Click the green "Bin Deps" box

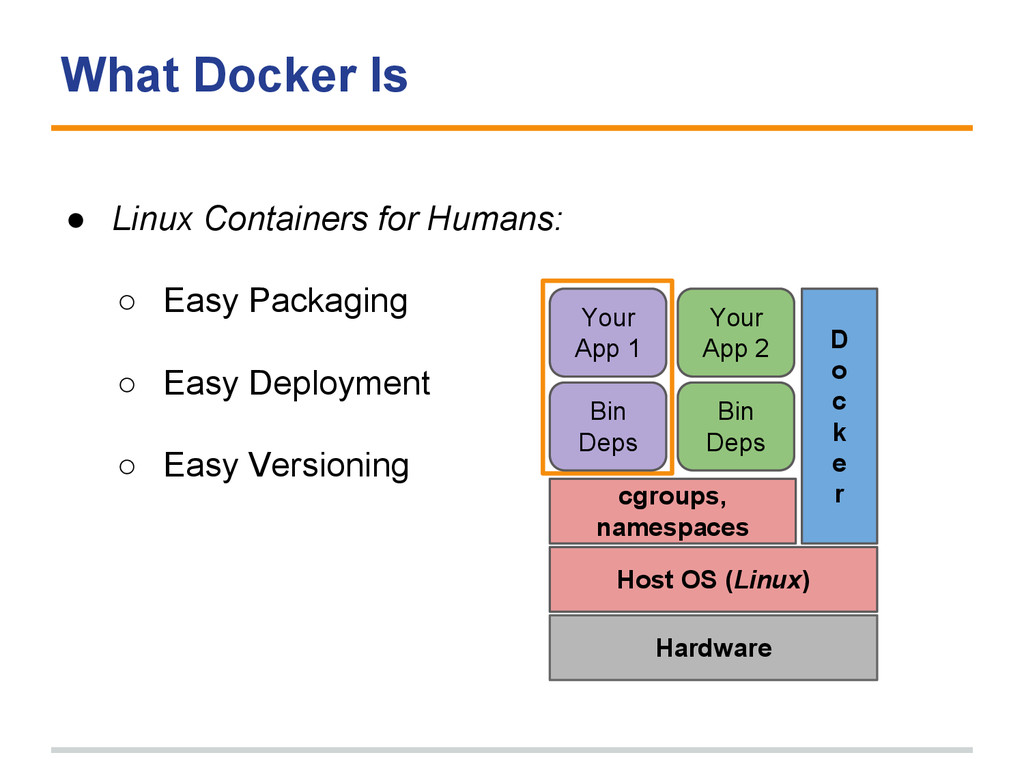tap(736, 426)
